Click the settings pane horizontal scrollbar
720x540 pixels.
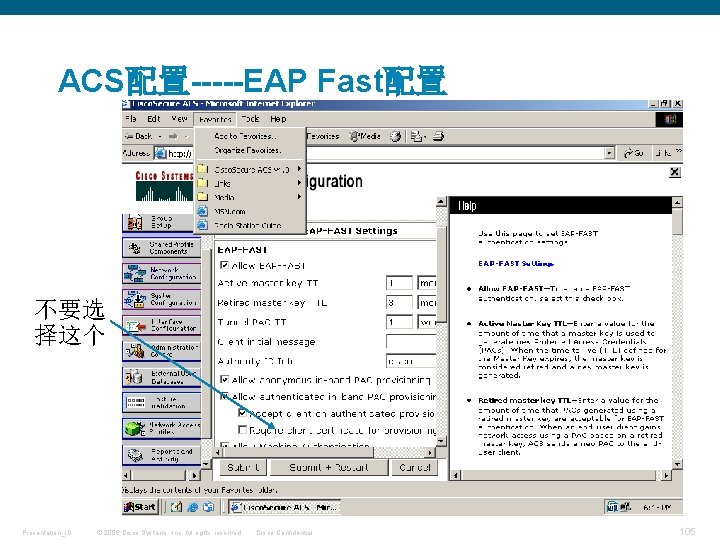click(324, 452)
